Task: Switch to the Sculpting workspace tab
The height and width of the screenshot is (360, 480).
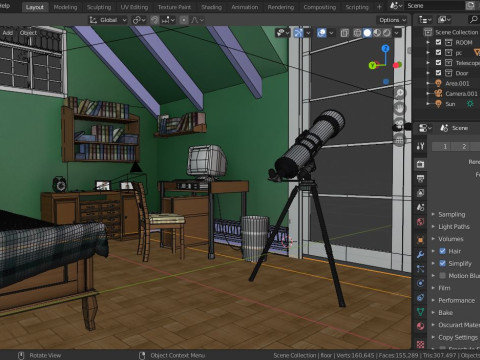Action: point(99,7)
